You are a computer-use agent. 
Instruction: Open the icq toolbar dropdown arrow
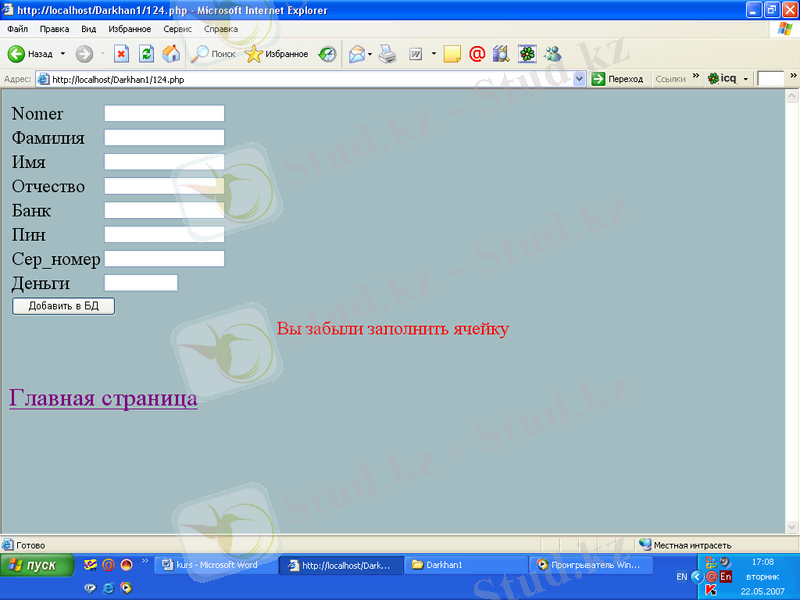point(745,79)
